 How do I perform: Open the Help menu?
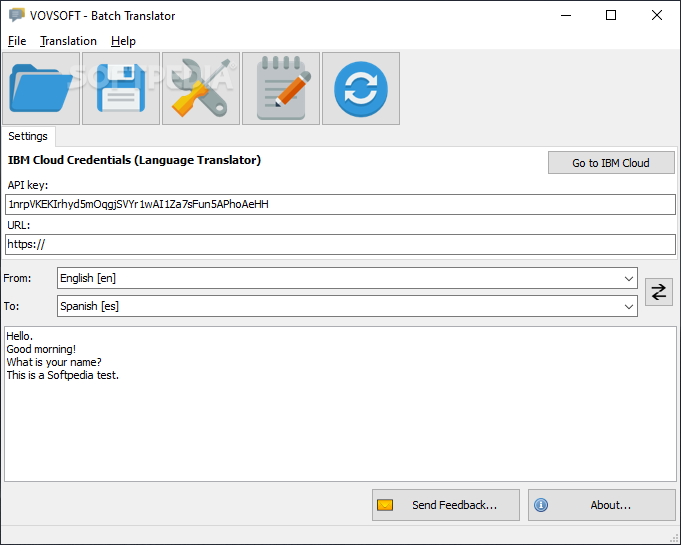pyautogui.click(x=123, y=41)
